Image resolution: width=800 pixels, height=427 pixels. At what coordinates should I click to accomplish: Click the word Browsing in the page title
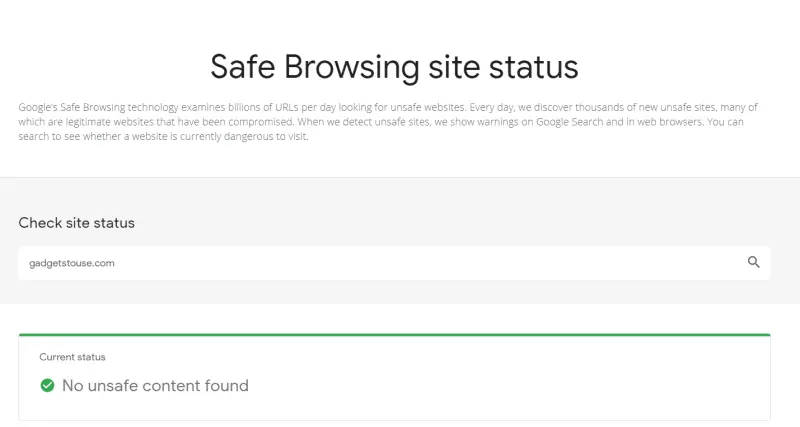(352, 67)
